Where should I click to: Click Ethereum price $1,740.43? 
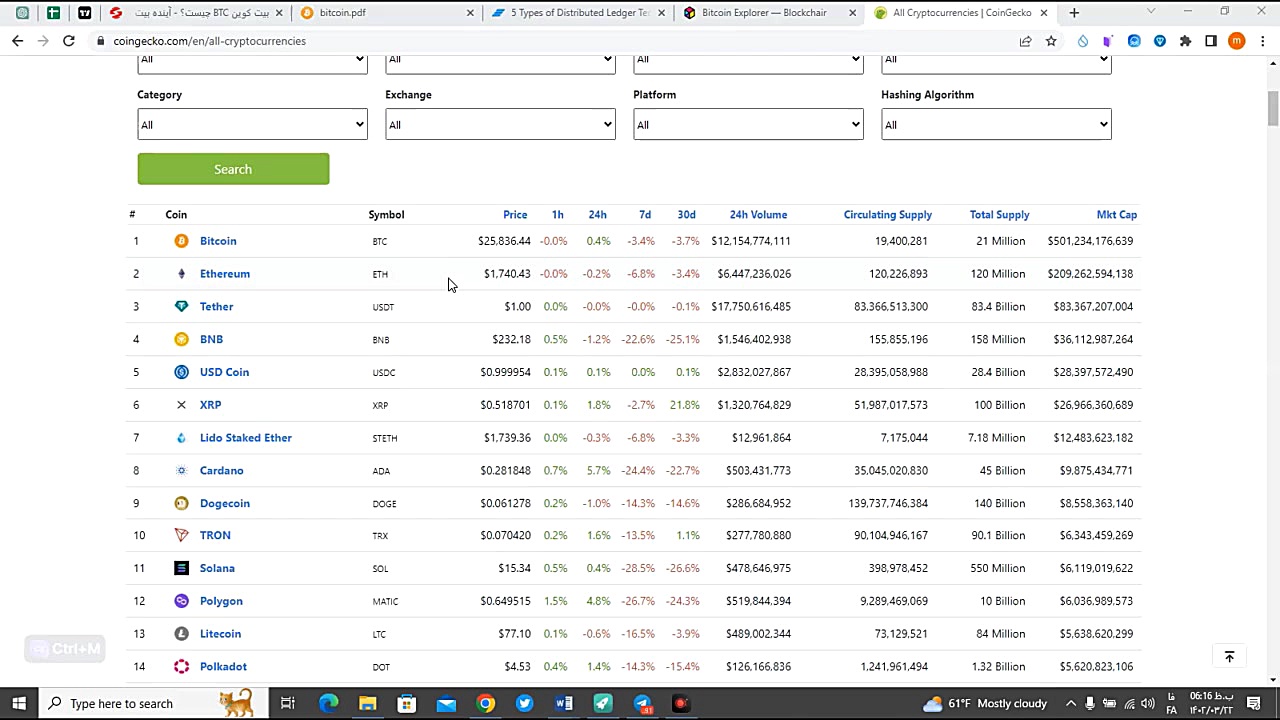point(507,274)
